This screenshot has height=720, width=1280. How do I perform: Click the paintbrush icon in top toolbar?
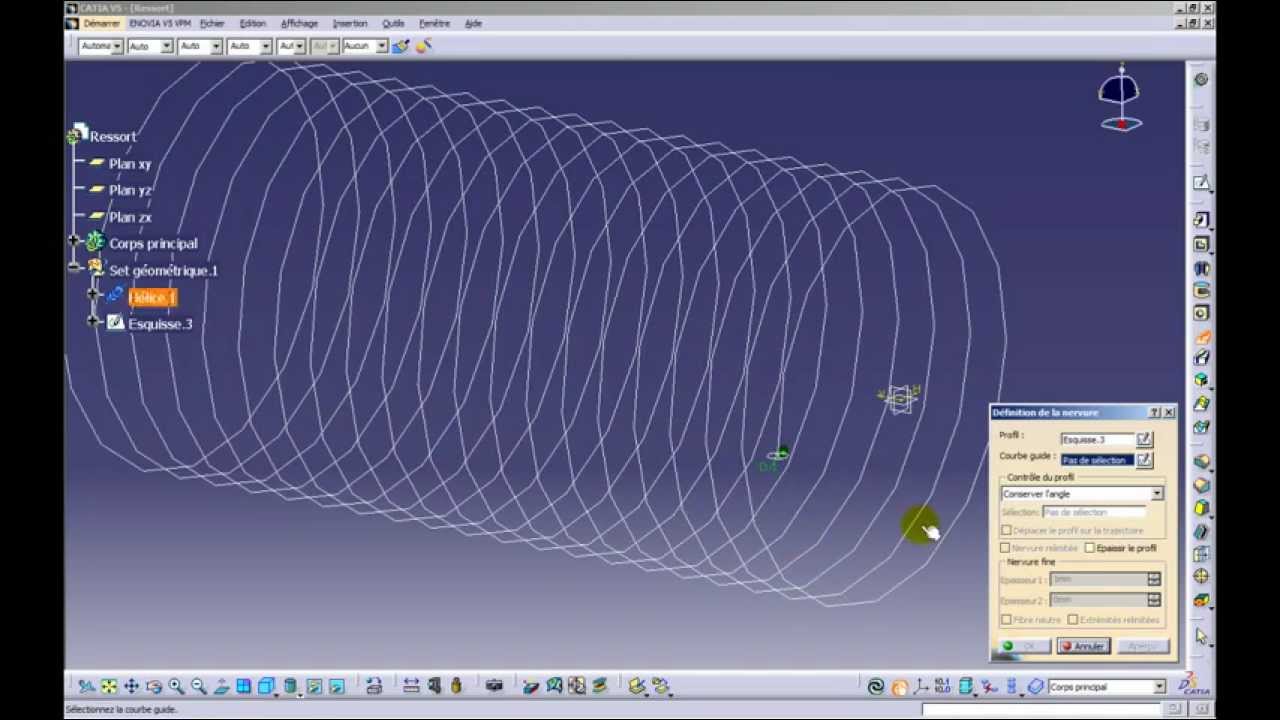401,46
